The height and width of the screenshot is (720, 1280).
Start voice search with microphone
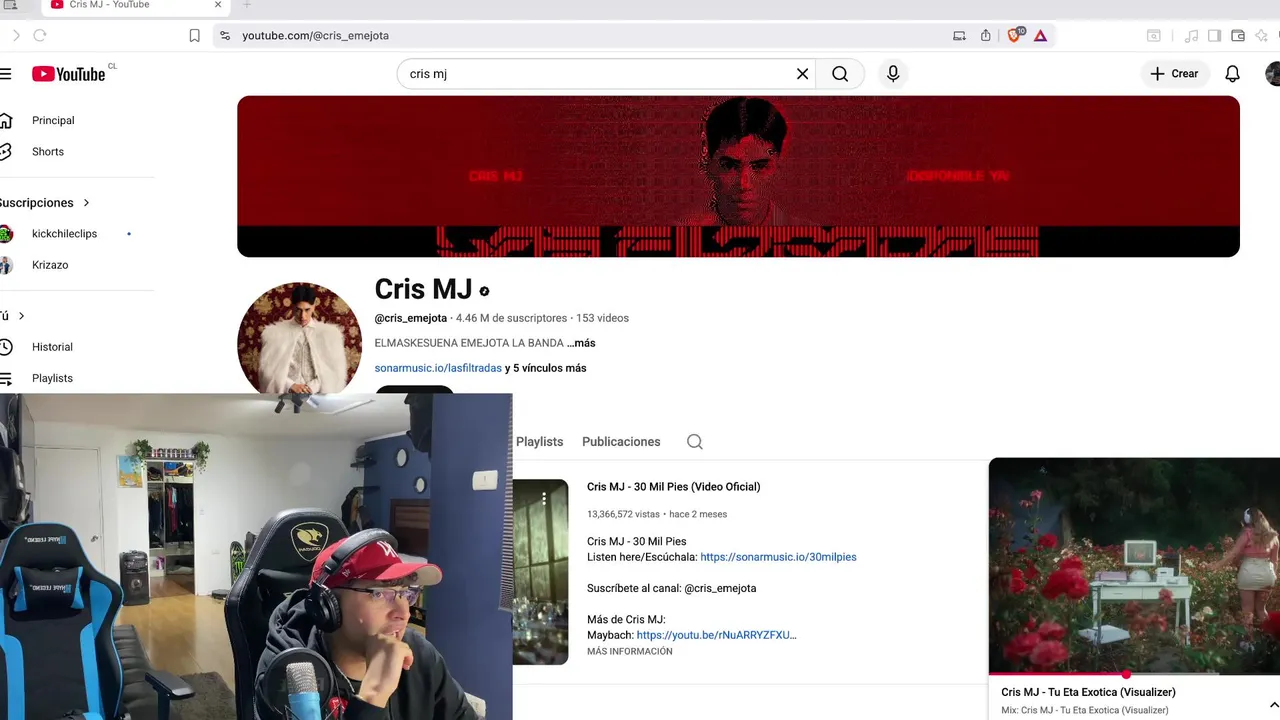(893, 74)
